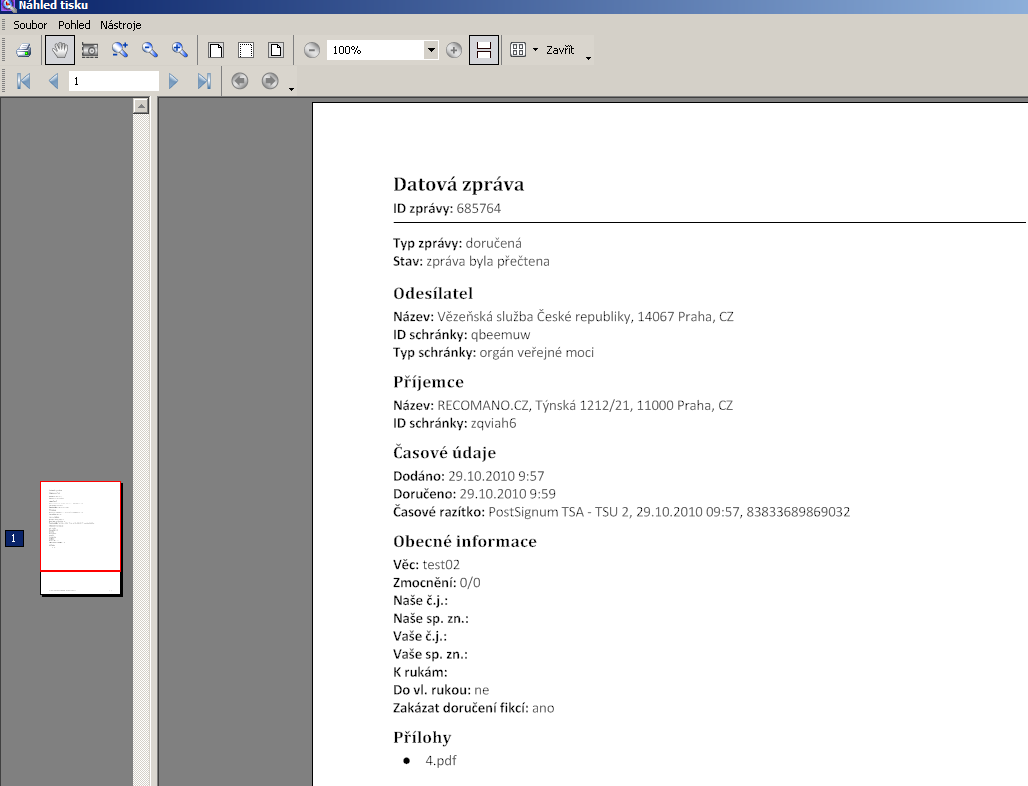This screenshot has height=786, width=1028.
Task: Select the Zoom out magnifier tool
Action: (x=150, y=50)
